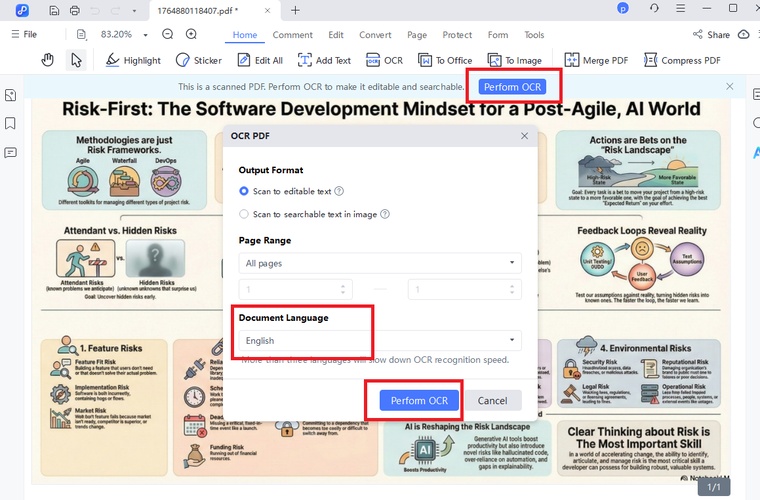Zoom in with the plus magnifier
The width and height of the screenshot is (760, 500).
point(191,34)
